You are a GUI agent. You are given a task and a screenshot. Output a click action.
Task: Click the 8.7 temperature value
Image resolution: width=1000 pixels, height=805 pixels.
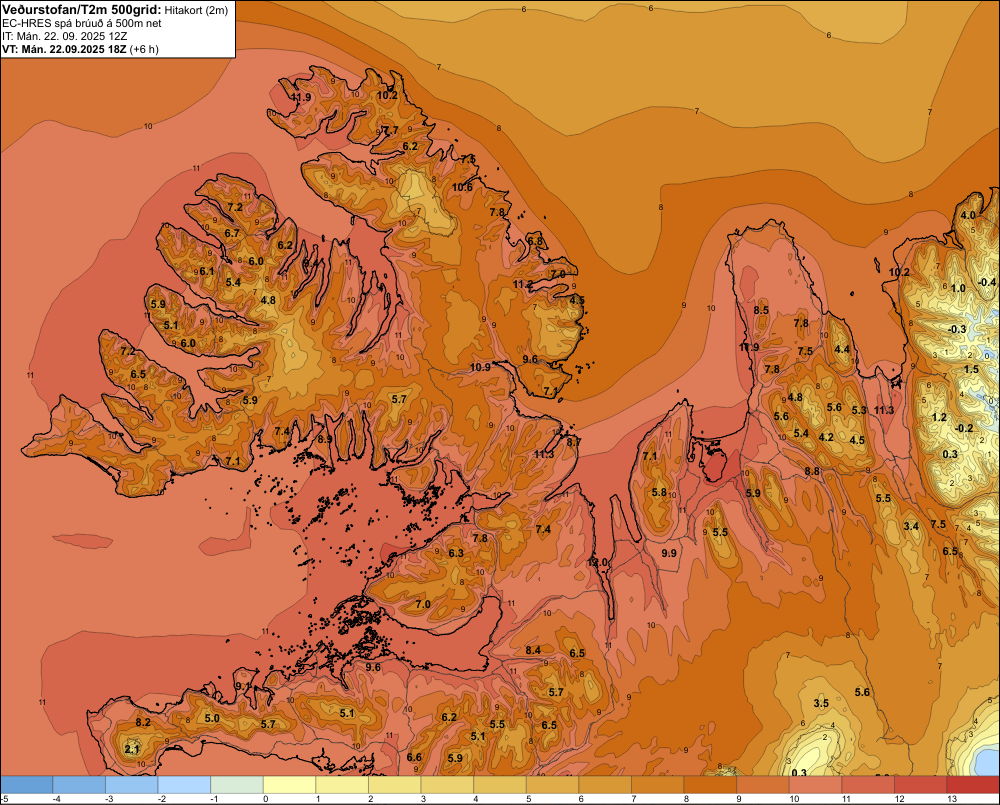click(573, 442)
